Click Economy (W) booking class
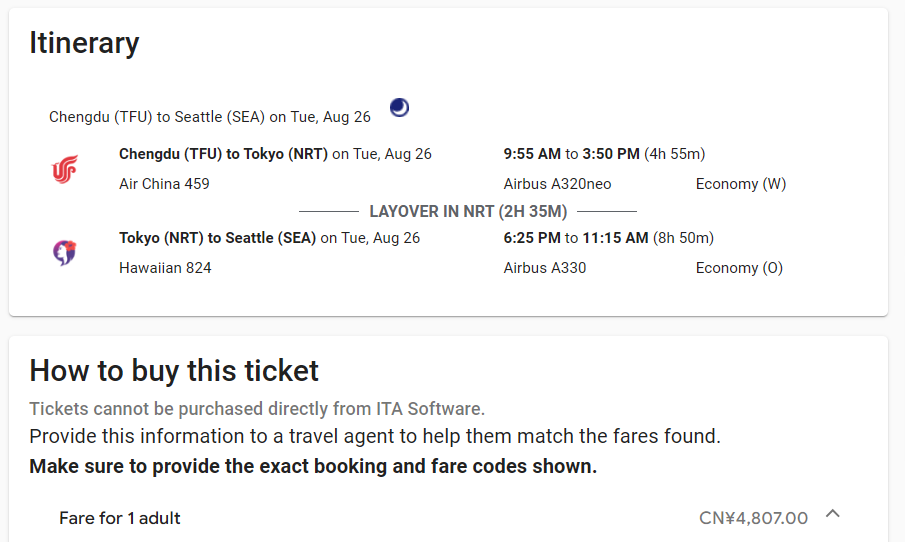This screenshot has height=542, width=905. [741, 184]
